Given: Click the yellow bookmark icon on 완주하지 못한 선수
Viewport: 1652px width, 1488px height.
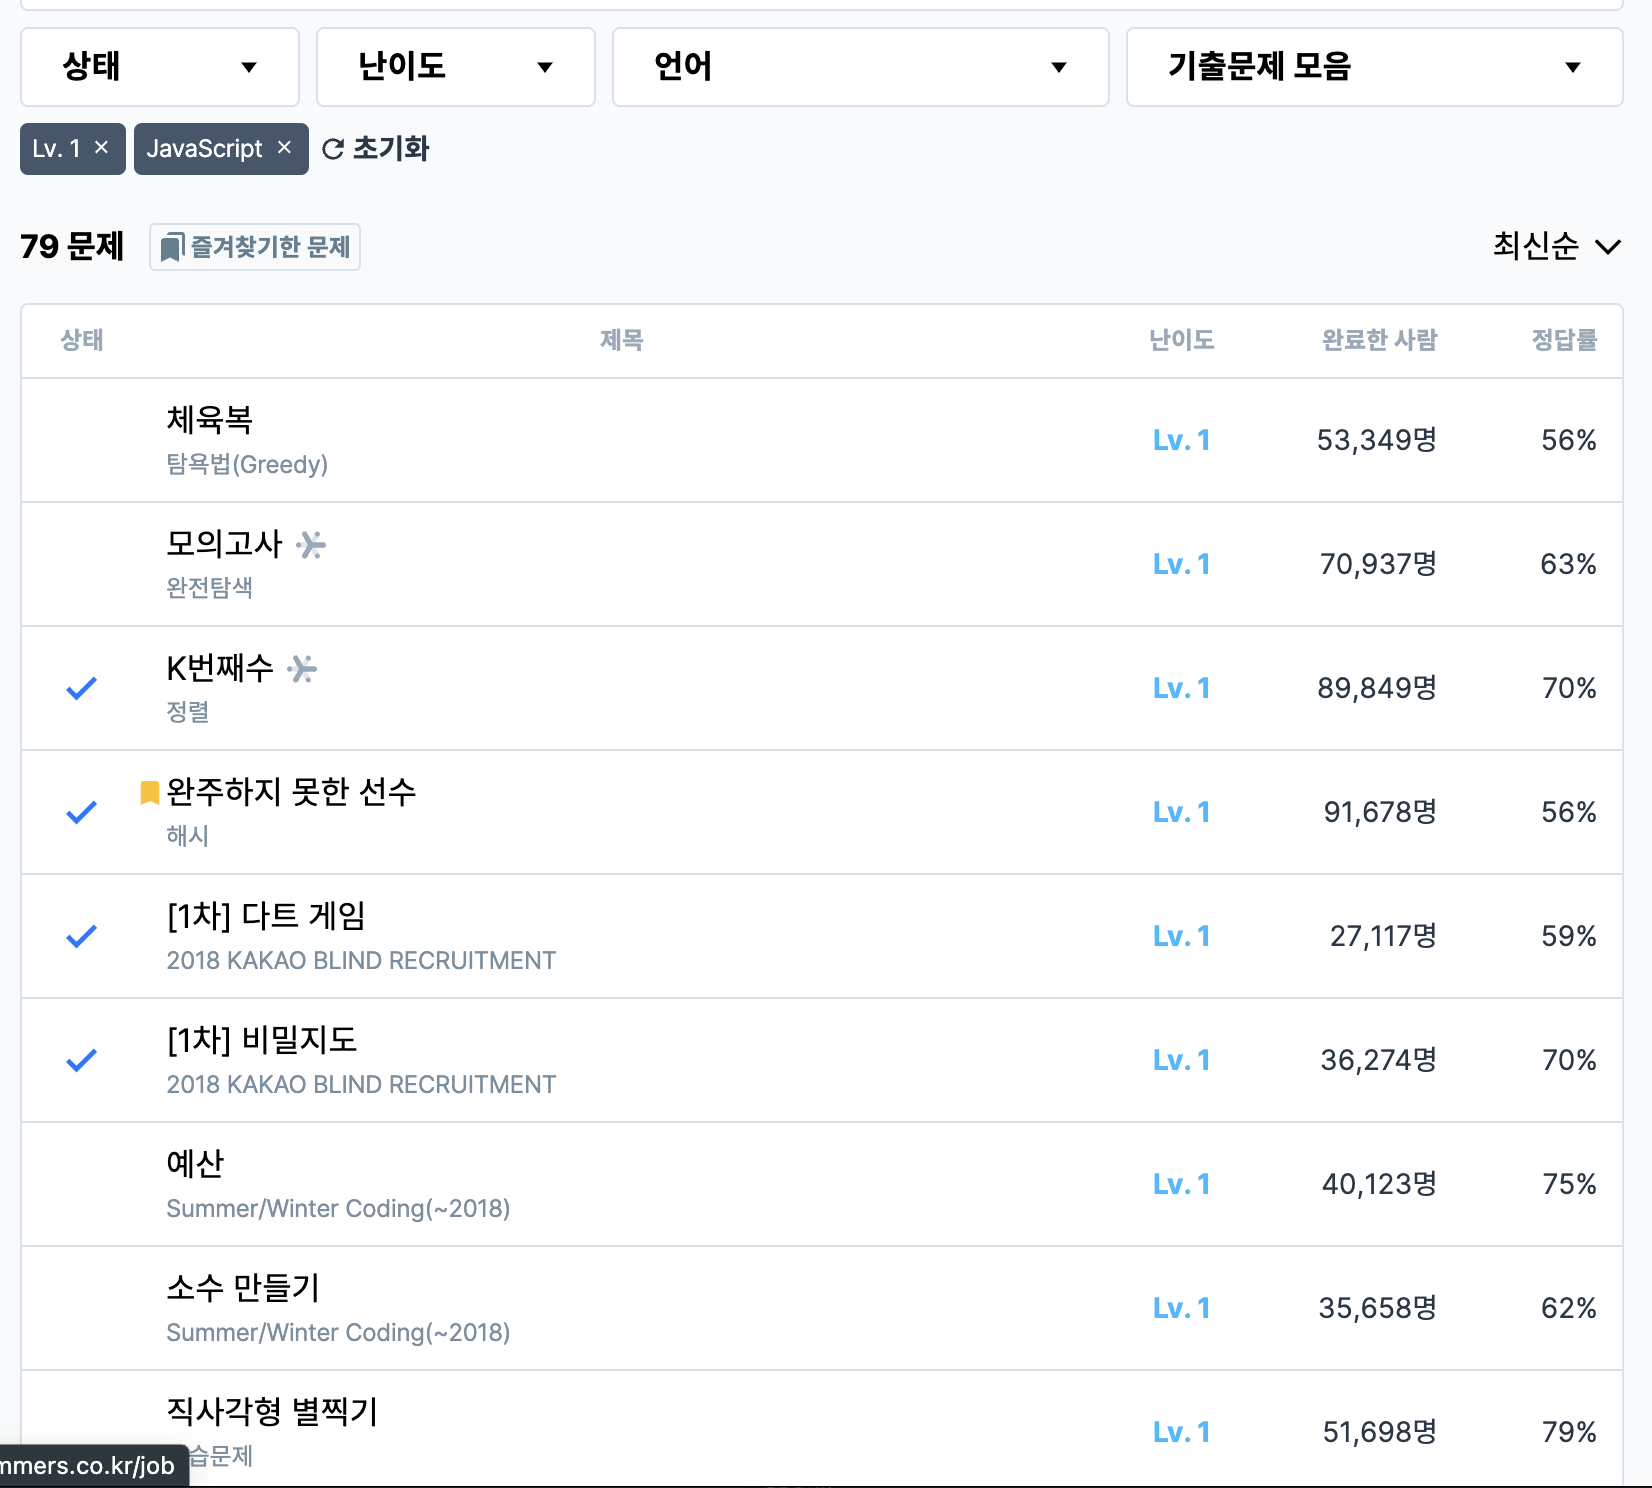Looking at the screenshot, I should click(x=150, y=792).
